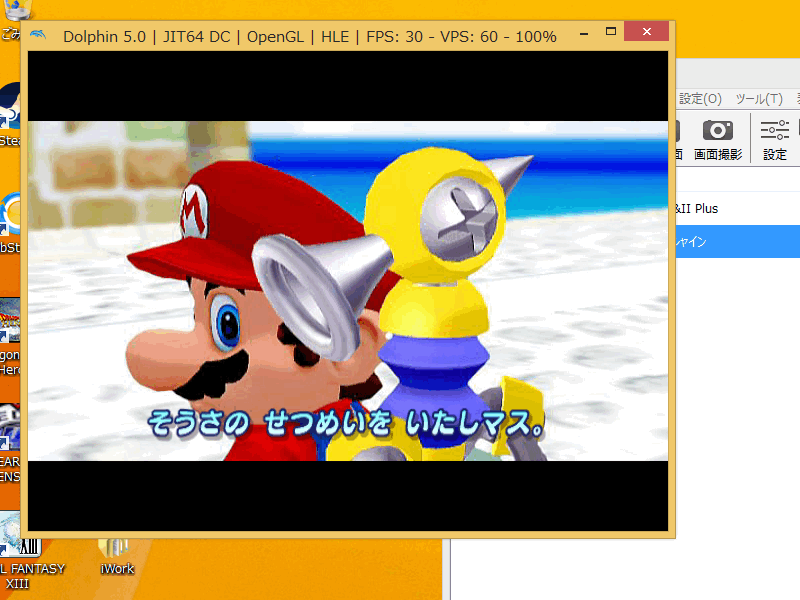Open the iWork desktop icon
Image resolution: width=800 pixels, height=600 pixels.
click(x=117, y=550)
